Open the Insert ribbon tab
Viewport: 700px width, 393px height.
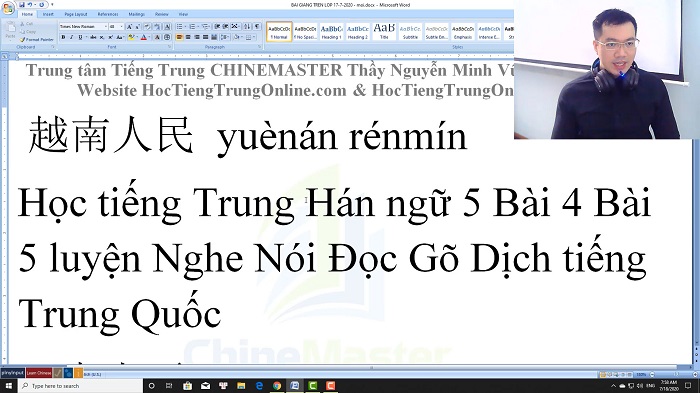point(48,14)
